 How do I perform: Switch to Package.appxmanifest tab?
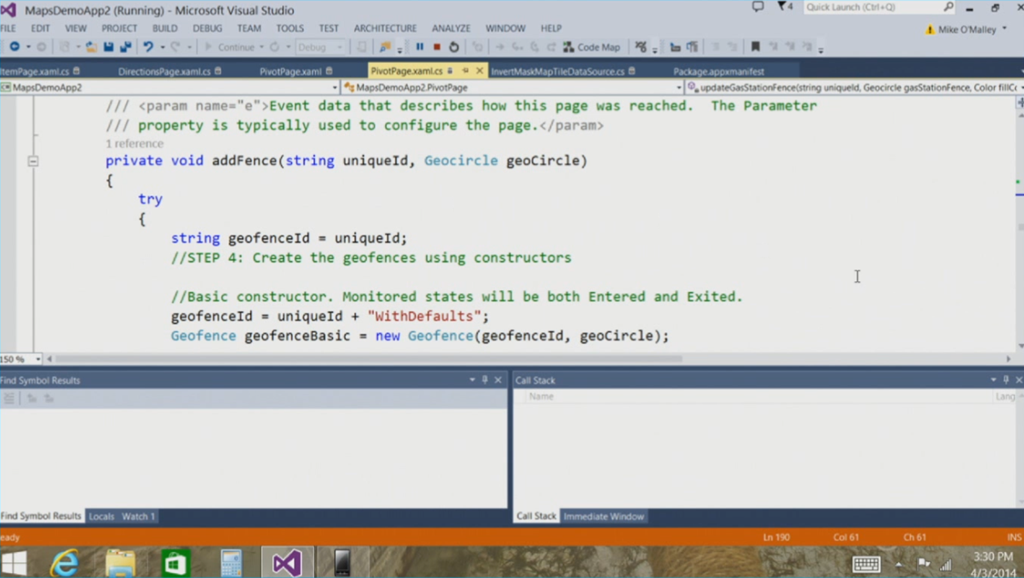[x=718, y=71]
